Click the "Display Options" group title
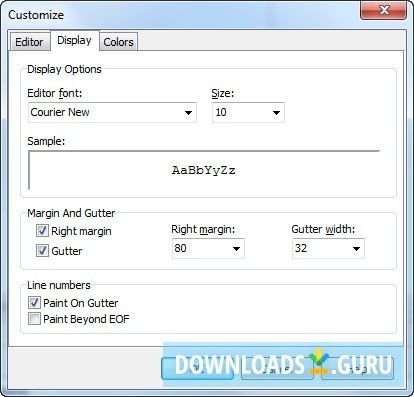Image resolution: width=414 pixels, height=397 pixels. coord(64,69)
